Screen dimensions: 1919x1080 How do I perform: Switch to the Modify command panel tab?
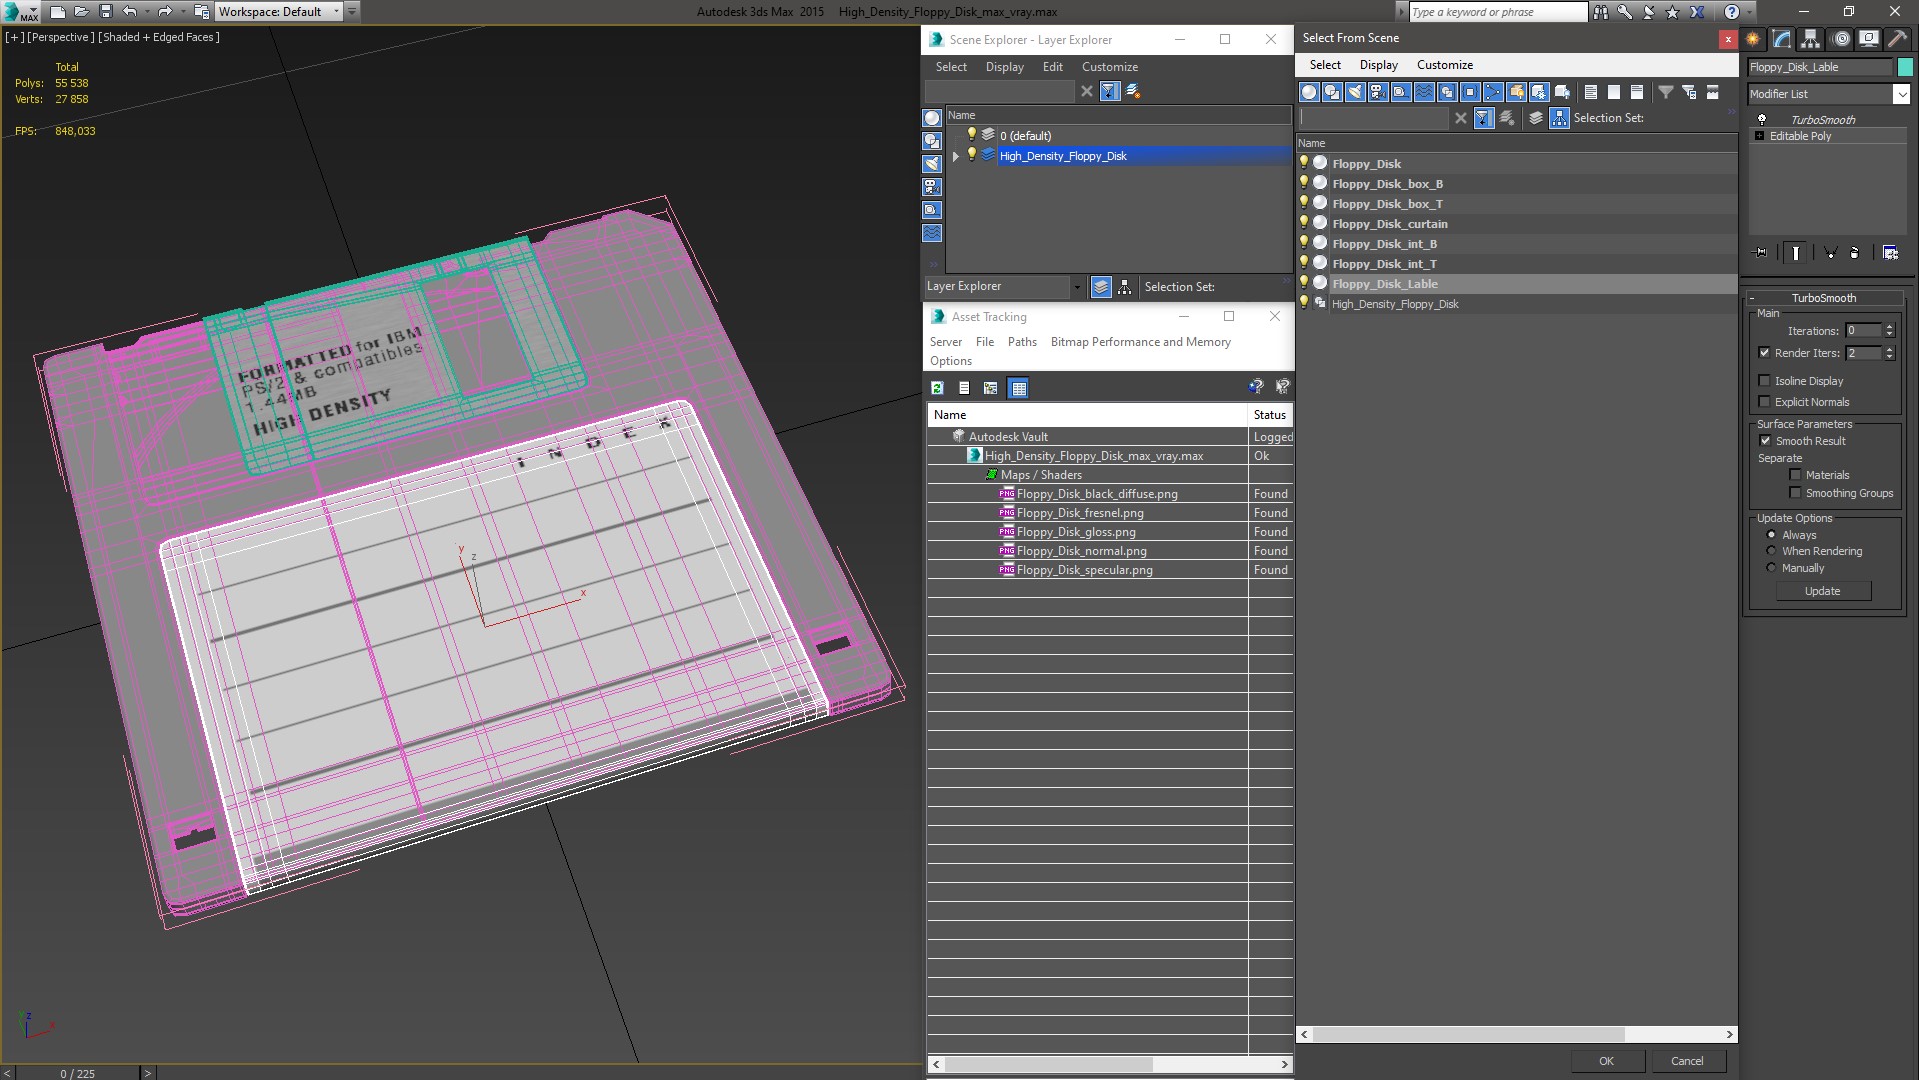point(1782,39)
